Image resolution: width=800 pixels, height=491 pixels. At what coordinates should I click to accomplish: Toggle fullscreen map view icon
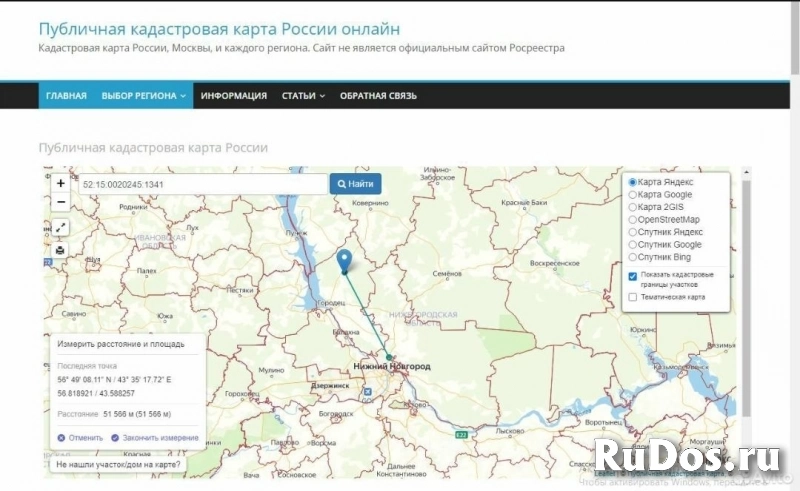(60, 228)
